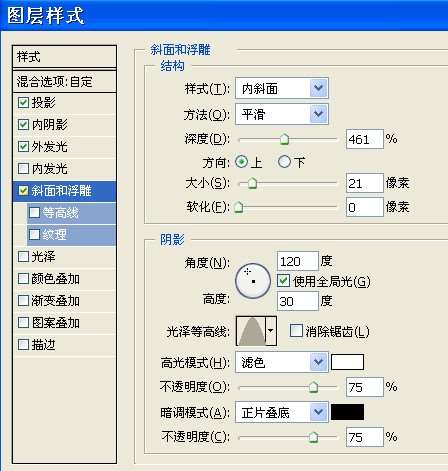Toggle the 投影 drop shadow checkbox
Screen dimensions: 448x471
coord(23,103)
